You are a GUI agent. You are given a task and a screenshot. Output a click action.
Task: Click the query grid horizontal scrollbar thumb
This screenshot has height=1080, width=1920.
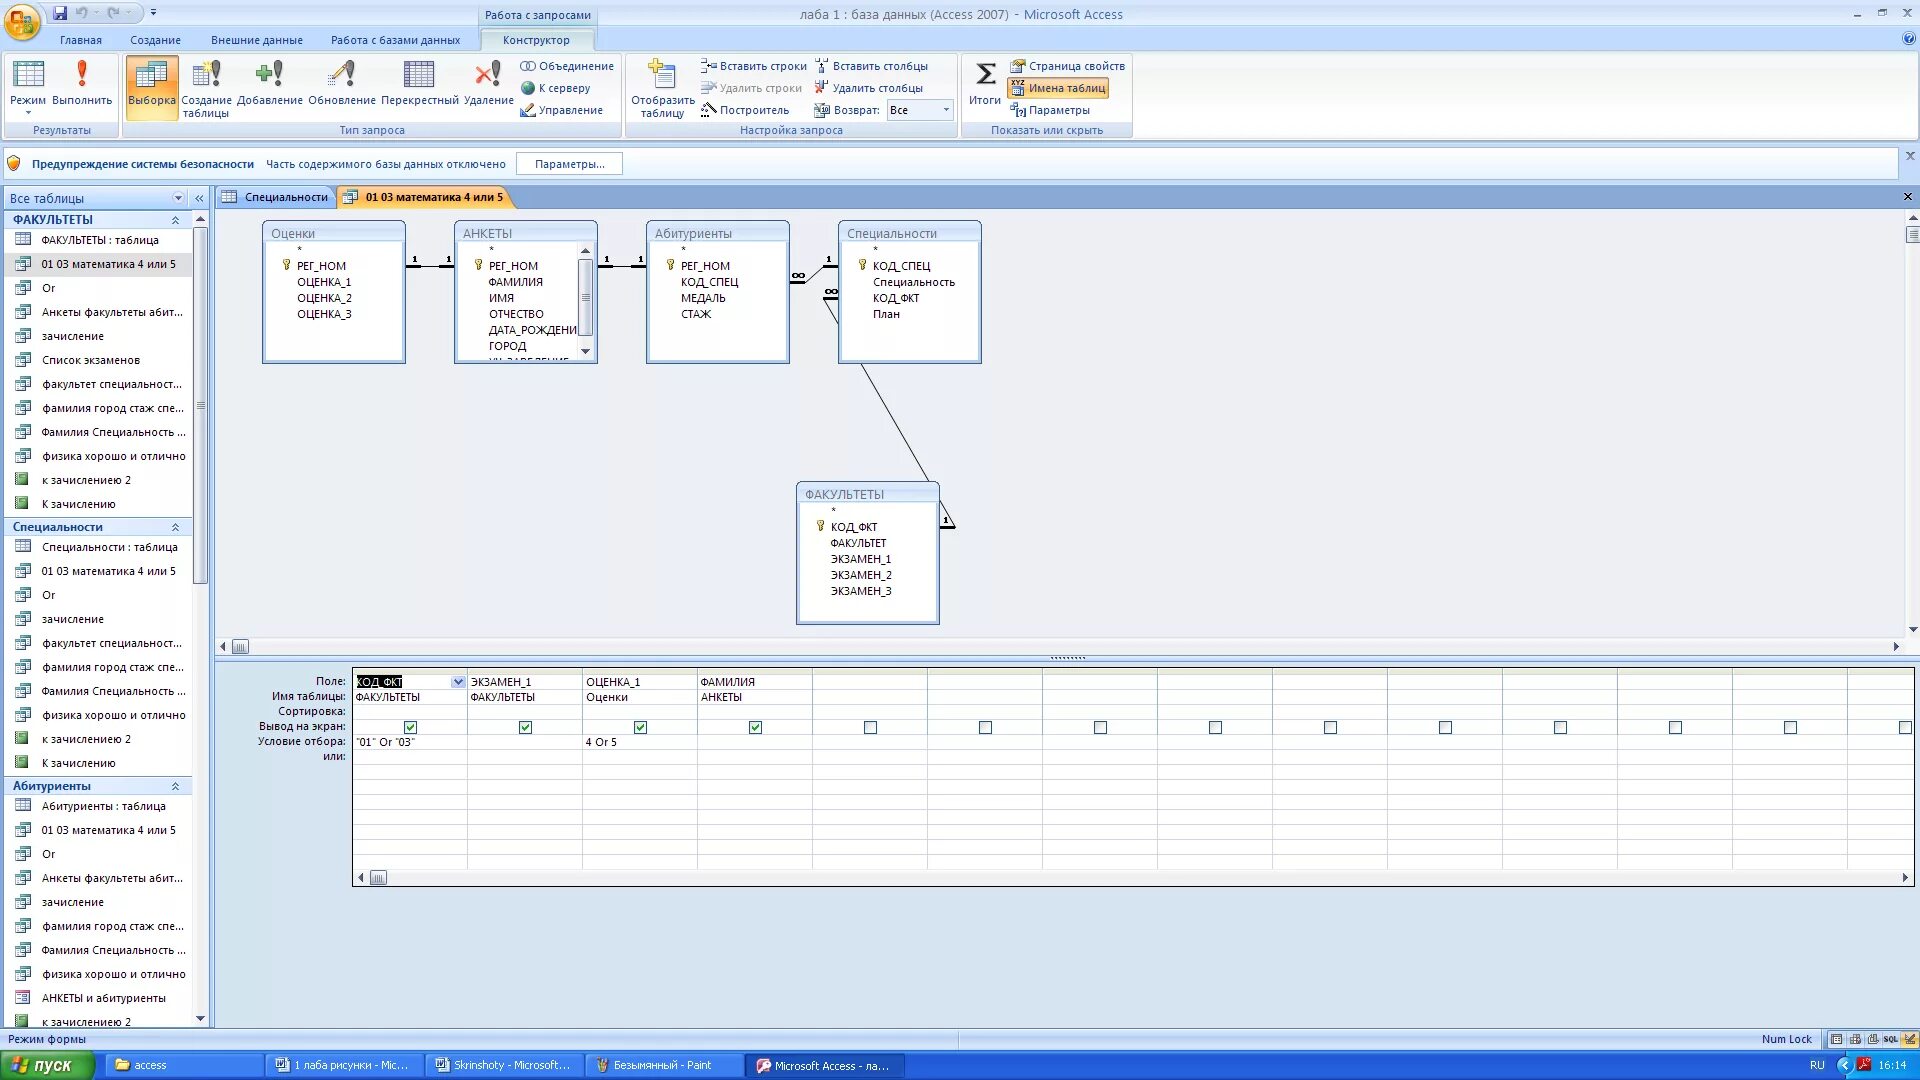click(378, 878)
